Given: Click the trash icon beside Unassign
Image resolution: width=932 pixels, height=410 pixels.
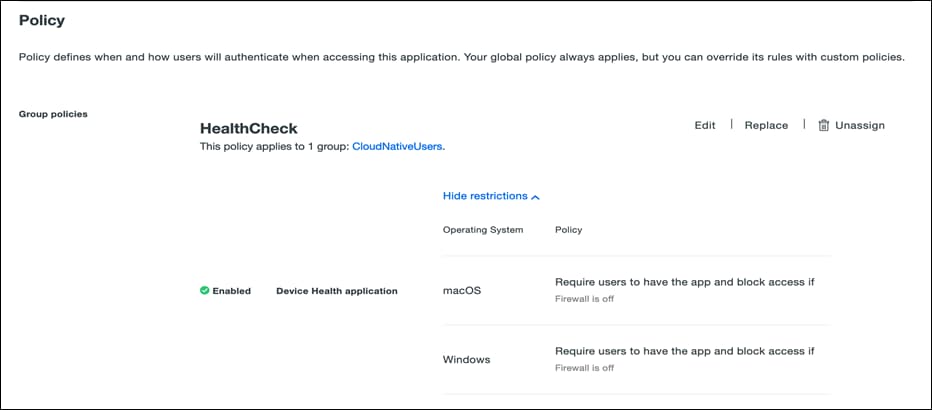Looking at the screenshot, I should (x=824, y=126).
